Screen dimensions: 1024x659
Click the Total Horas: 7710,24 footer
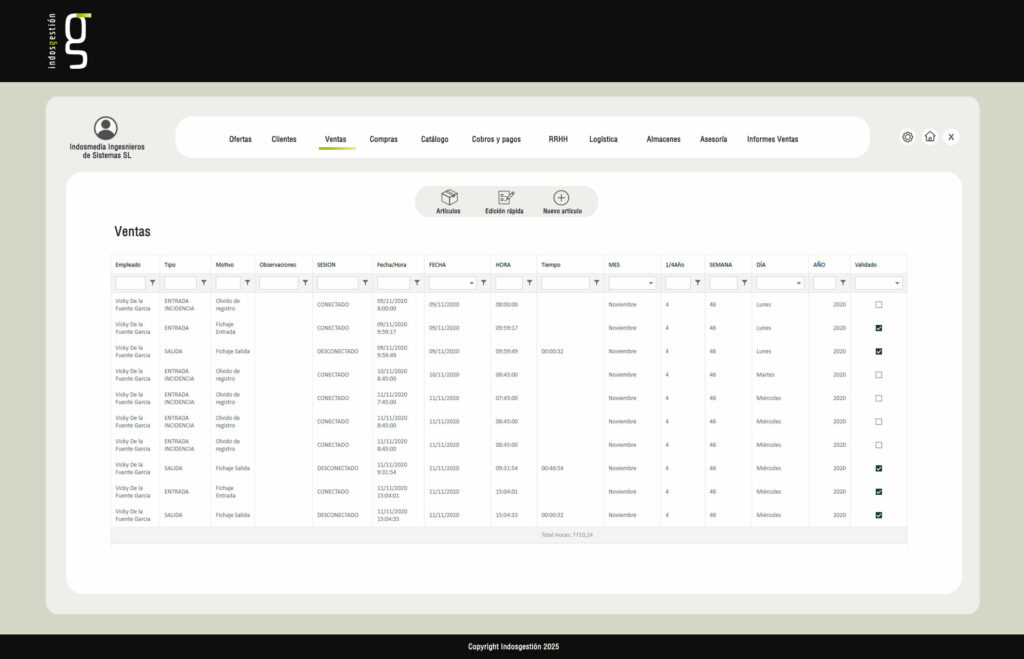567,535
